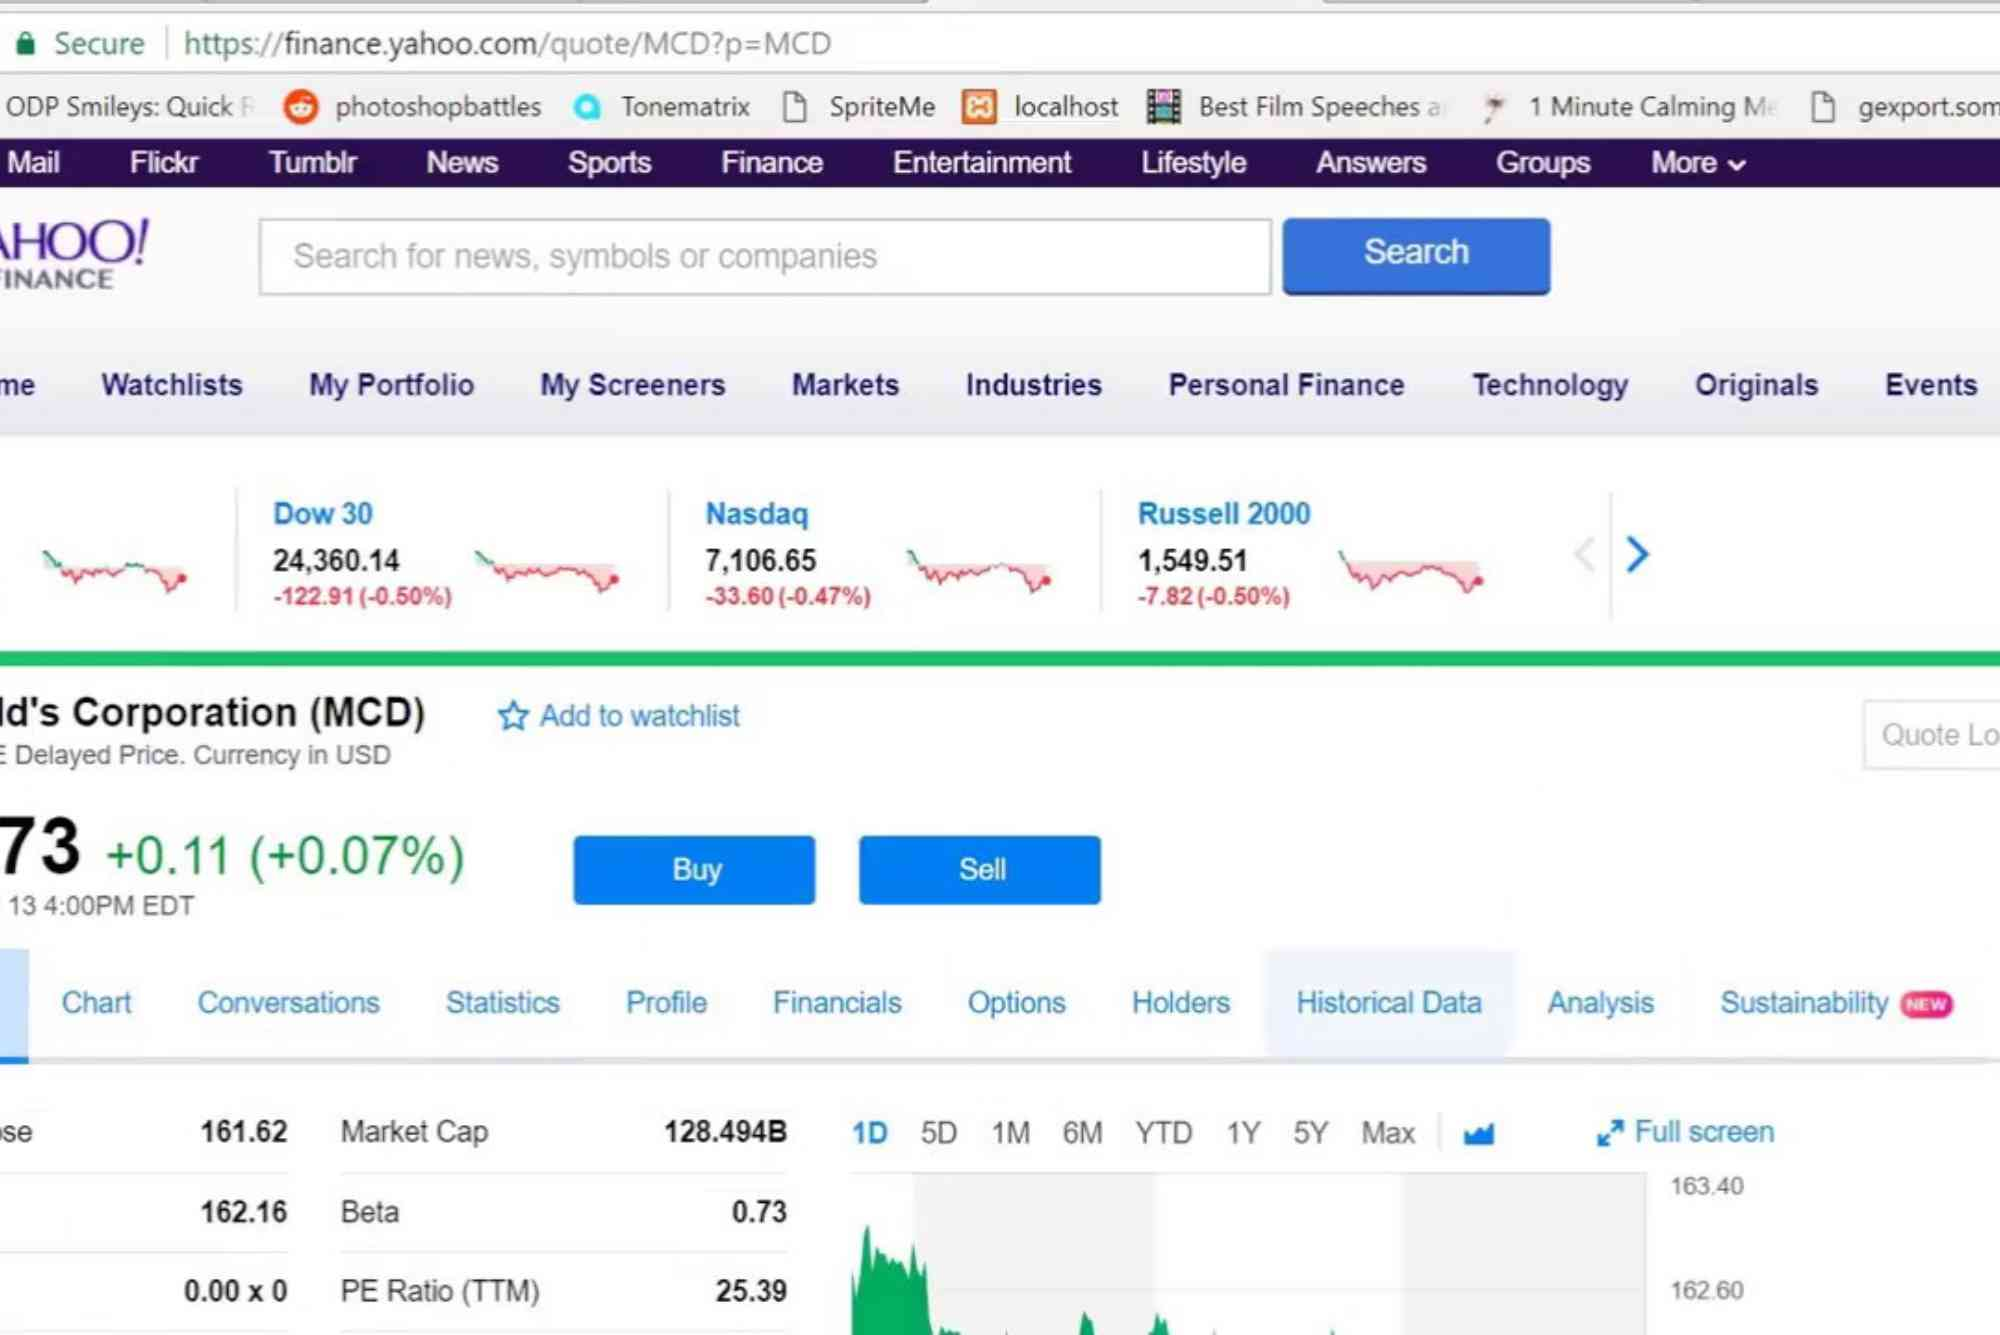Click the Dow 30 index link
Image resolution: width=2000 pixels, height=1335 pixels.
322,514
